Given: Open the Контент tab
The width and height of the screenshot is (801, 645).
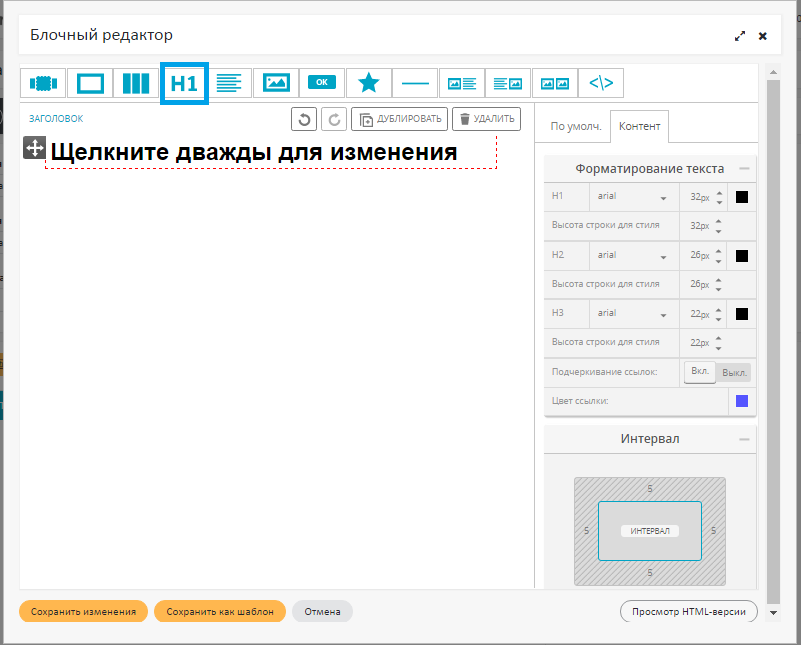Looking at the screenshot, I should pyautogui.click(x=639, y=127).
